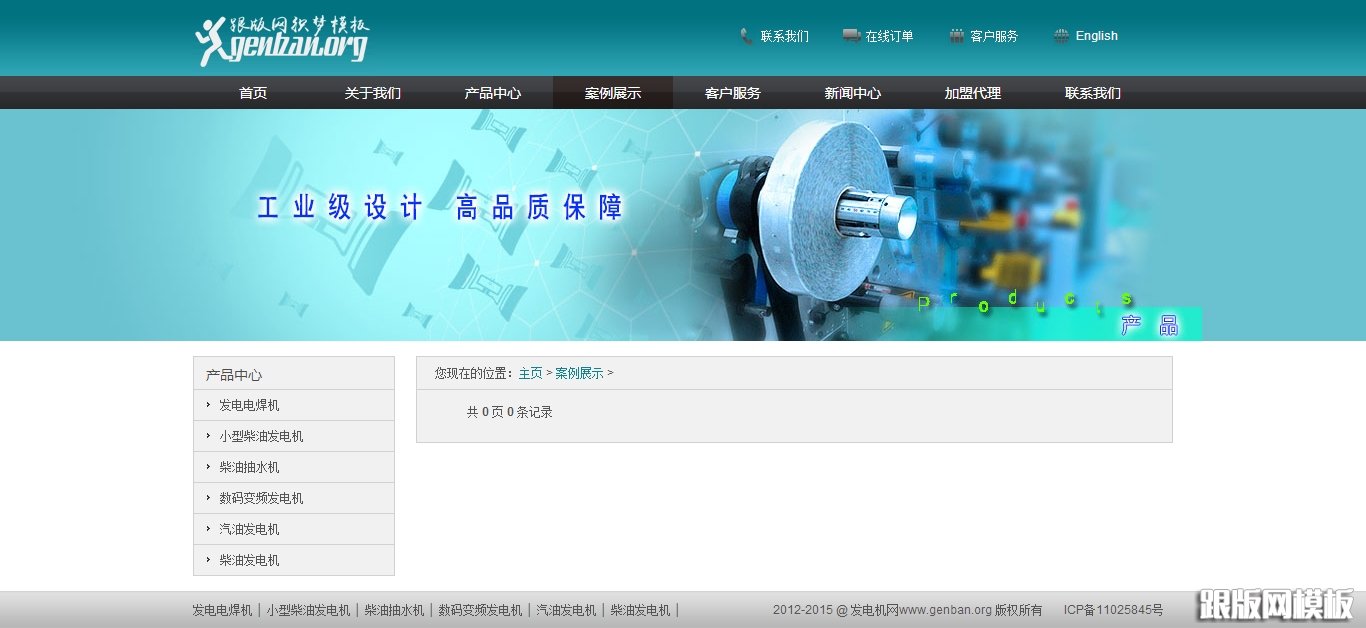Open 加盟代理 in the navigation bar
Screen dimensions: 1366x628
tap(973, 93)
